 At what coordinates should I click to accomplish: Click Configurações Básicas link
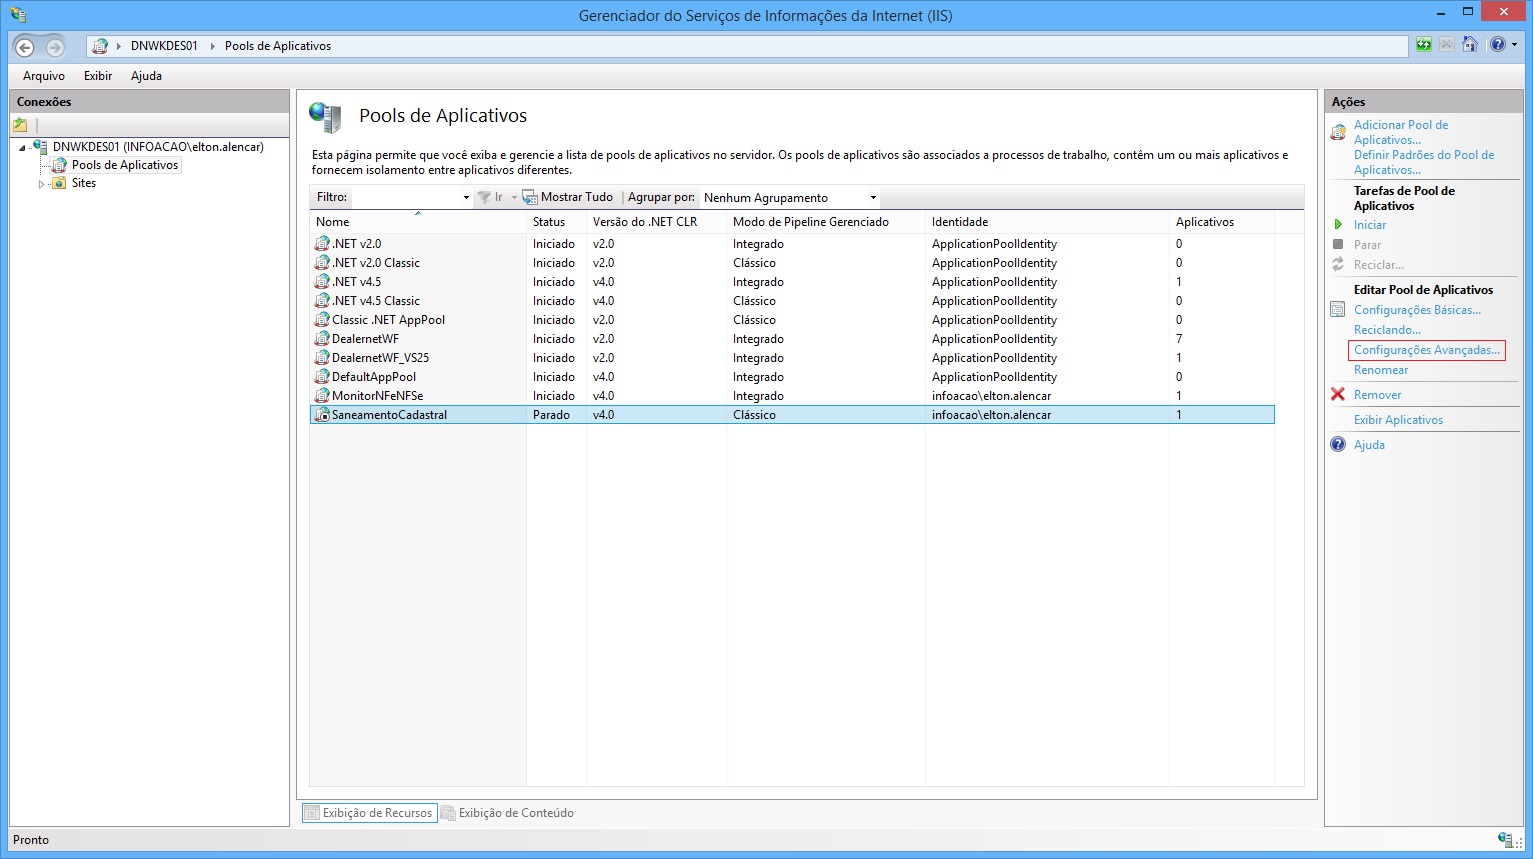click(1417, 310)
